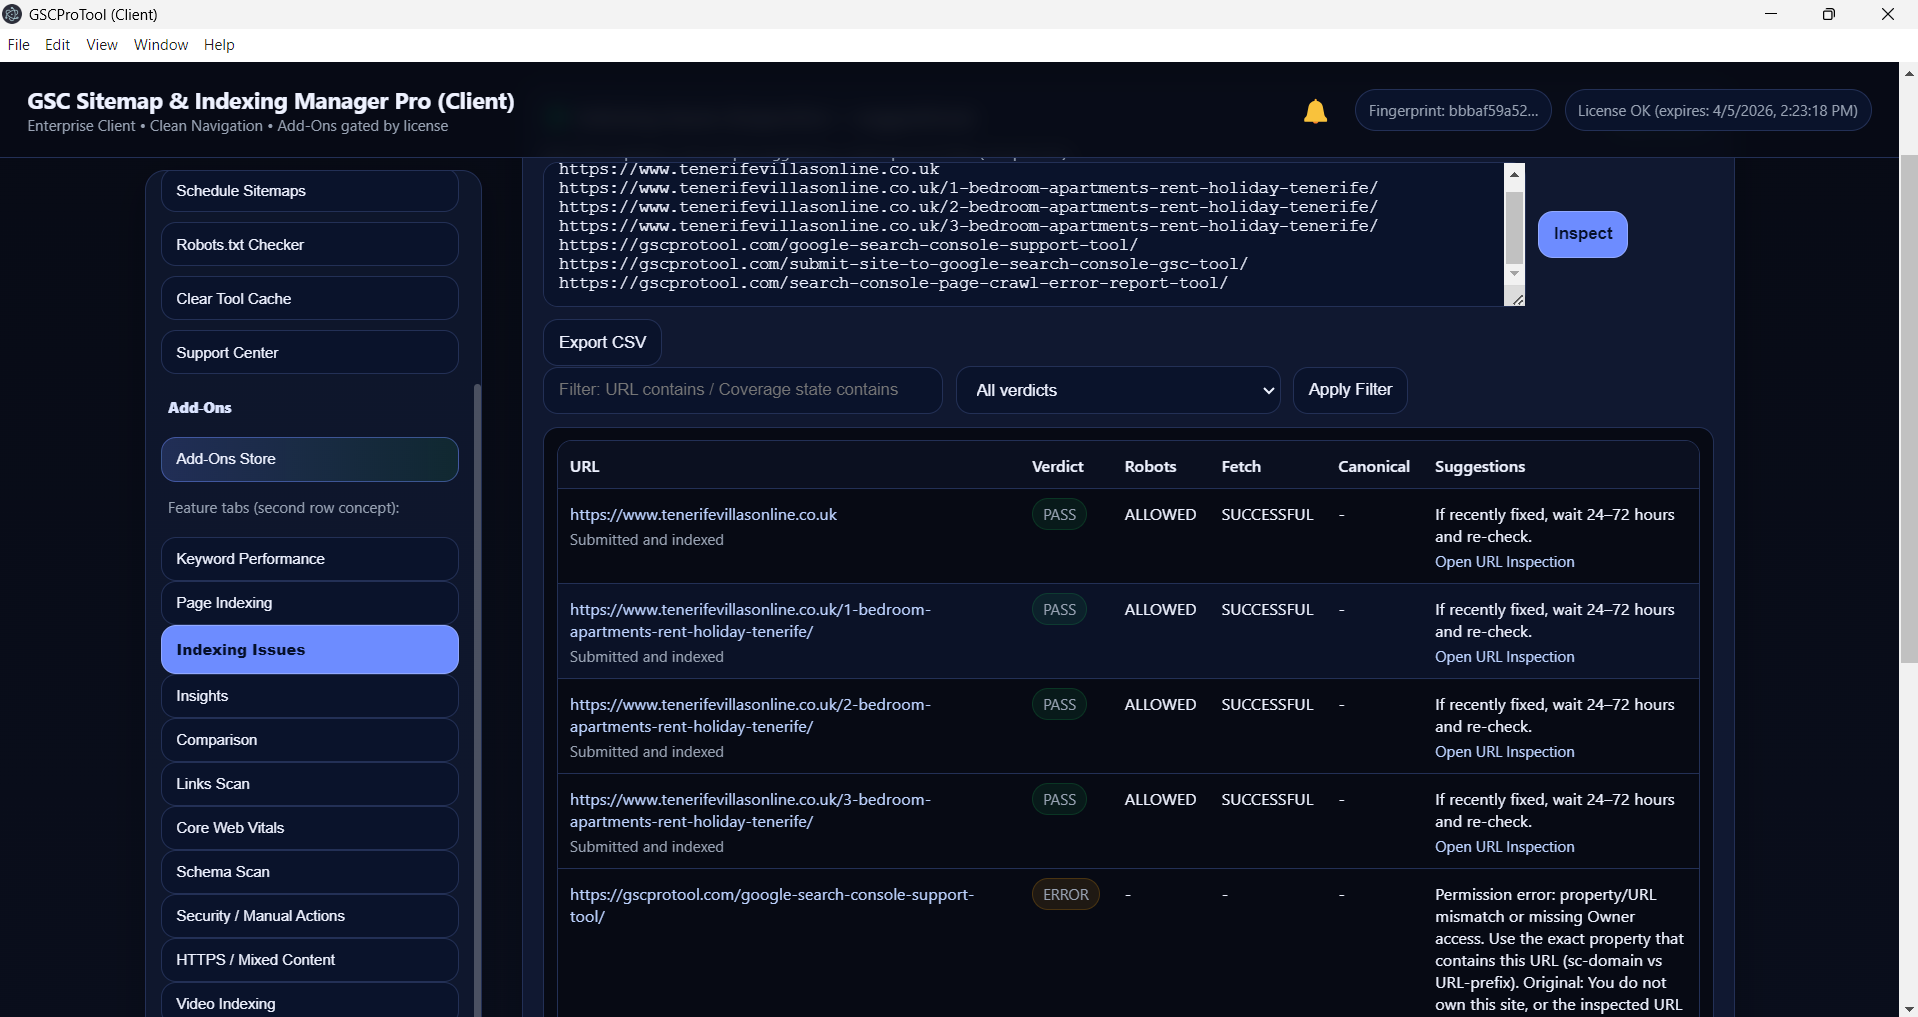
Task: Grab the URL textarea resize handle
Action: click(x=1517, y=298)
